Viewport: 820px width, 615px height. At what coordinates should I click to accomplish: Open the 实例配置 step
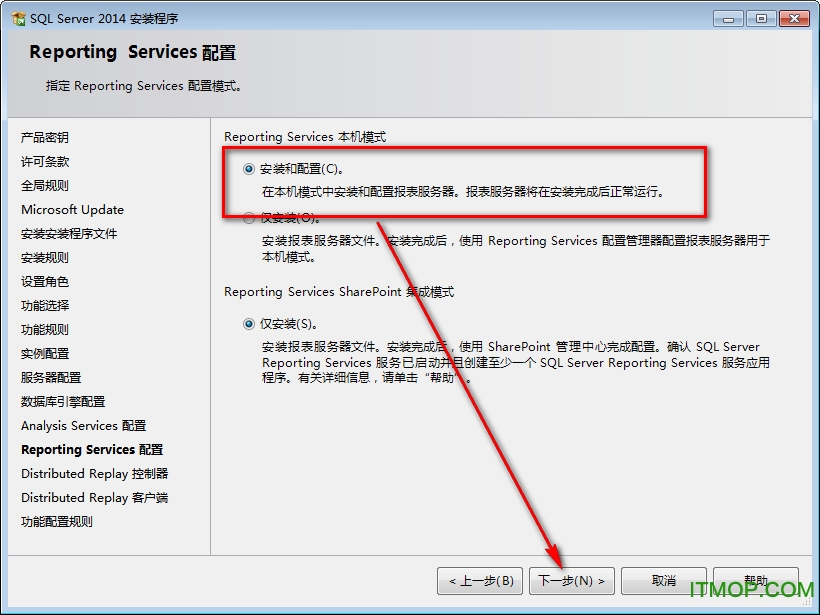click(45, 354)
